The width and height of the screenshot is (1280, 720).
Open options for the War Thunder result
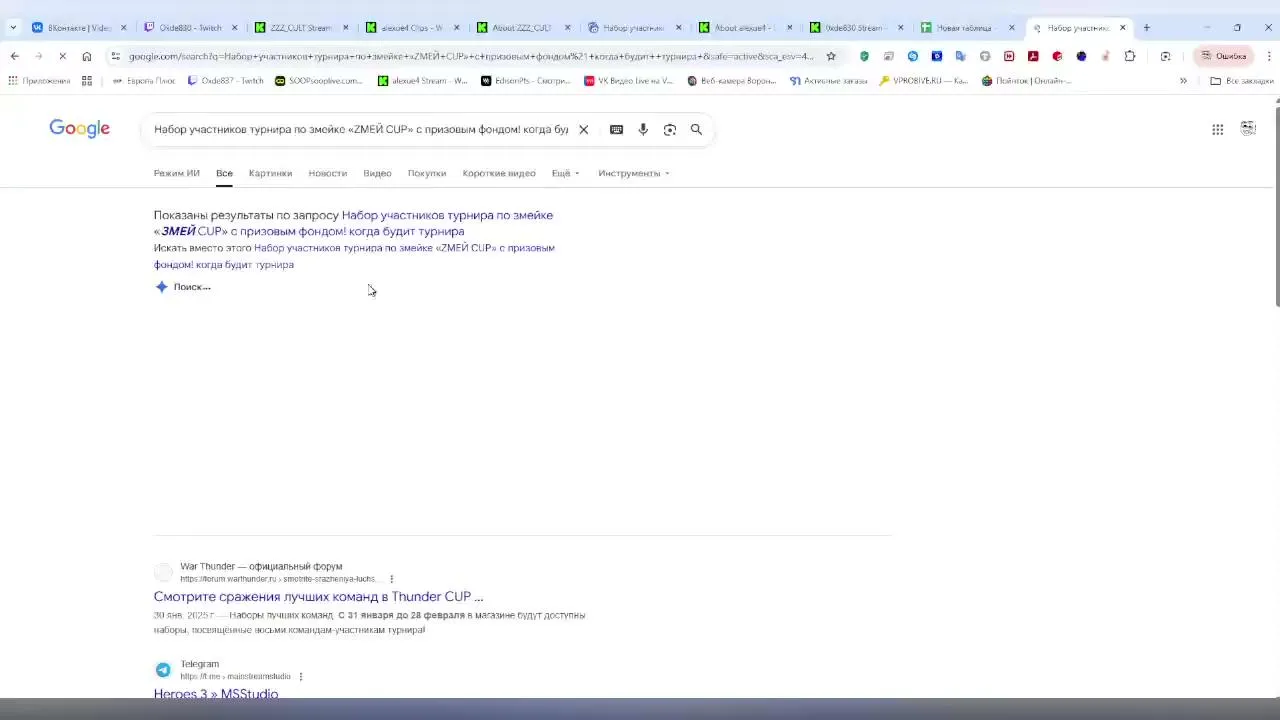click(x=391, y=579)
